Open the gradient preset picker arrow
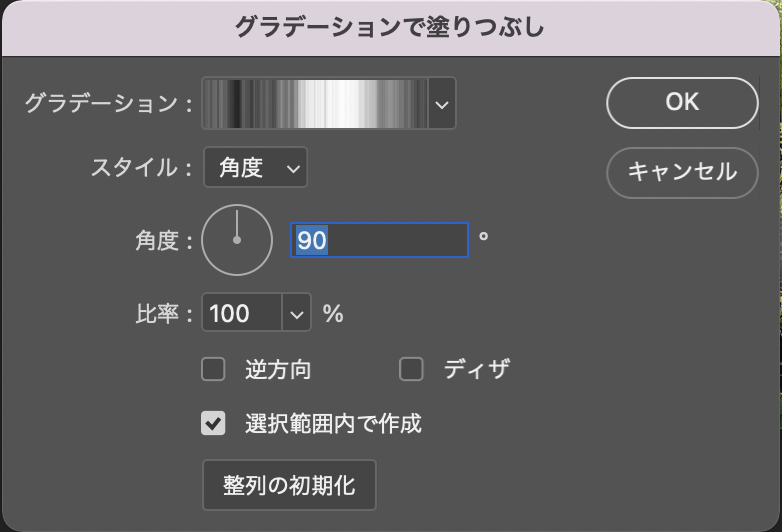Image resolution: width=782 pixels, height=532 pixels. point(442,103)
